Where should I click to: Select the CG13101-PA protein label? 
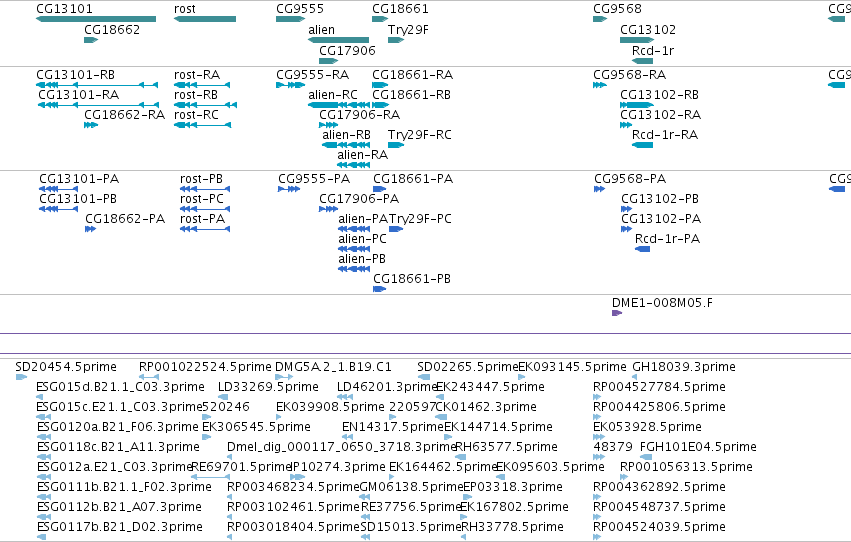[x=79, y=179]
